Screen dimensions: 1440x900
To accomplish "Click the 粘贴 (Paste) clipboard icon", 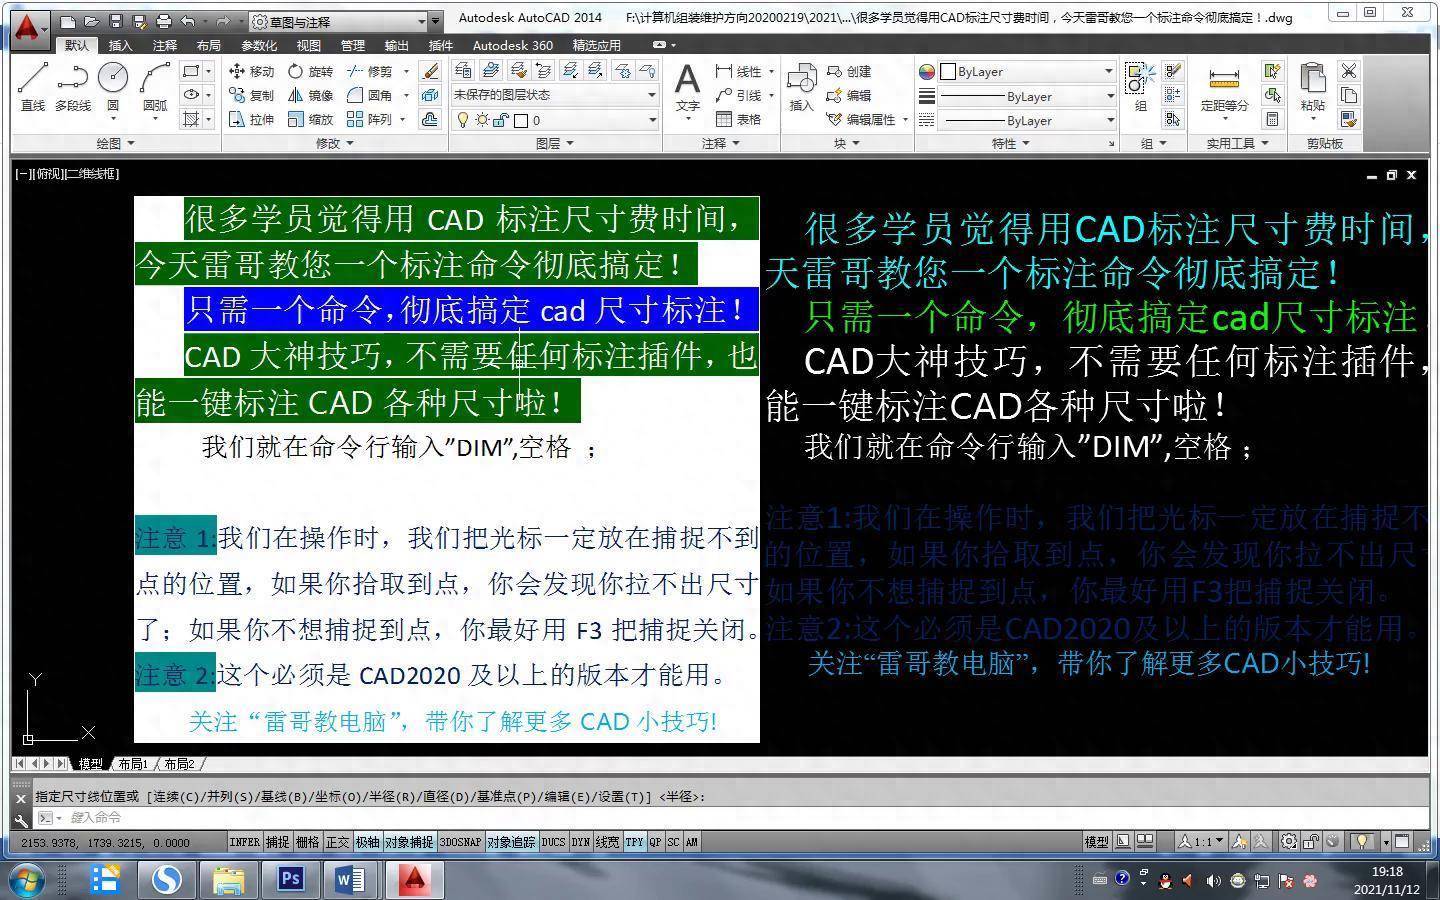I will pyautogui.click(x=1312, y=86).
